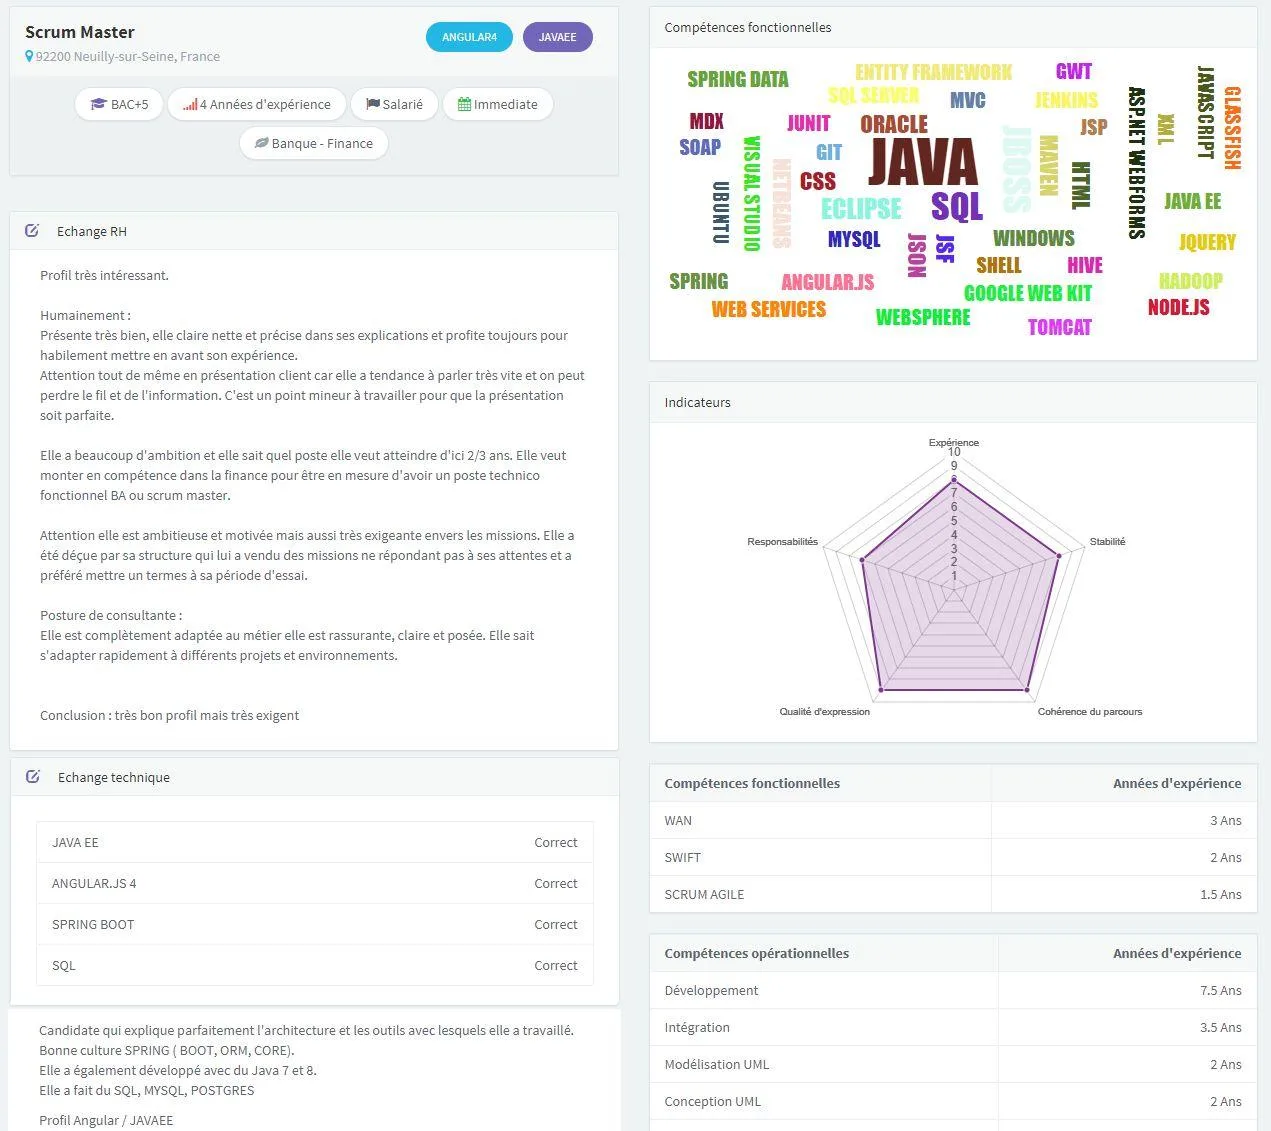The width and height of the screenshot is (1271, 1131).
Task: Click the calendar icon in Immediate badge
Action: click(464, 104)
